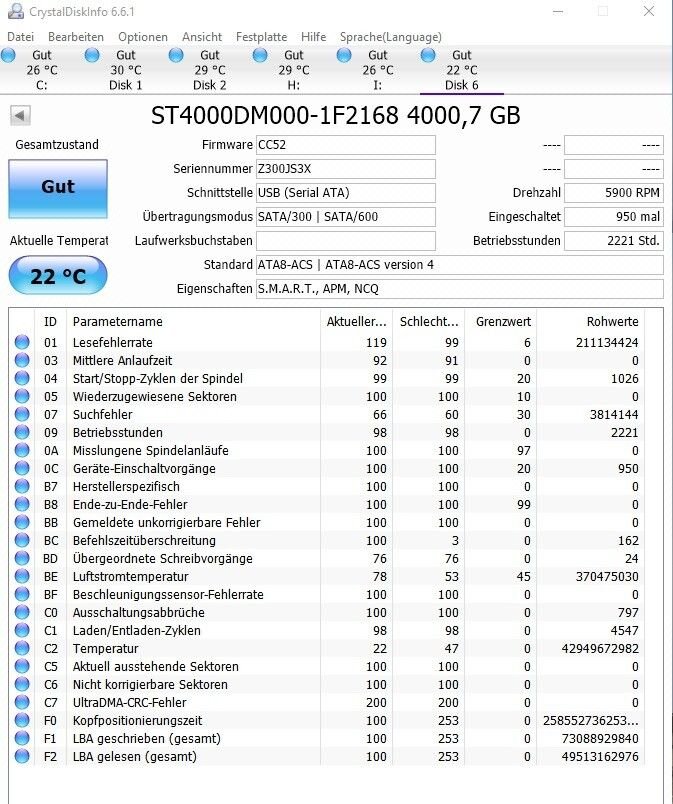The width and height of the screenshot is (673, 804).
Task: Click the empty Laufwerksbuchstaben field
Action: click(x=346, y=240)
